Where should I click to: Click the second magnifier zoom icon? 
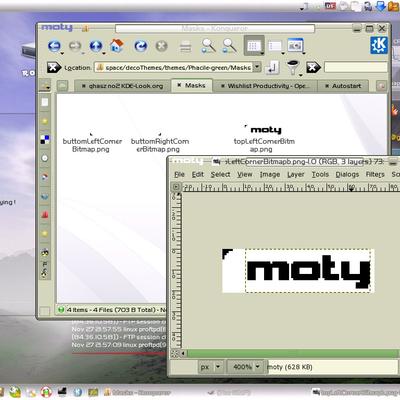[230, 46]
